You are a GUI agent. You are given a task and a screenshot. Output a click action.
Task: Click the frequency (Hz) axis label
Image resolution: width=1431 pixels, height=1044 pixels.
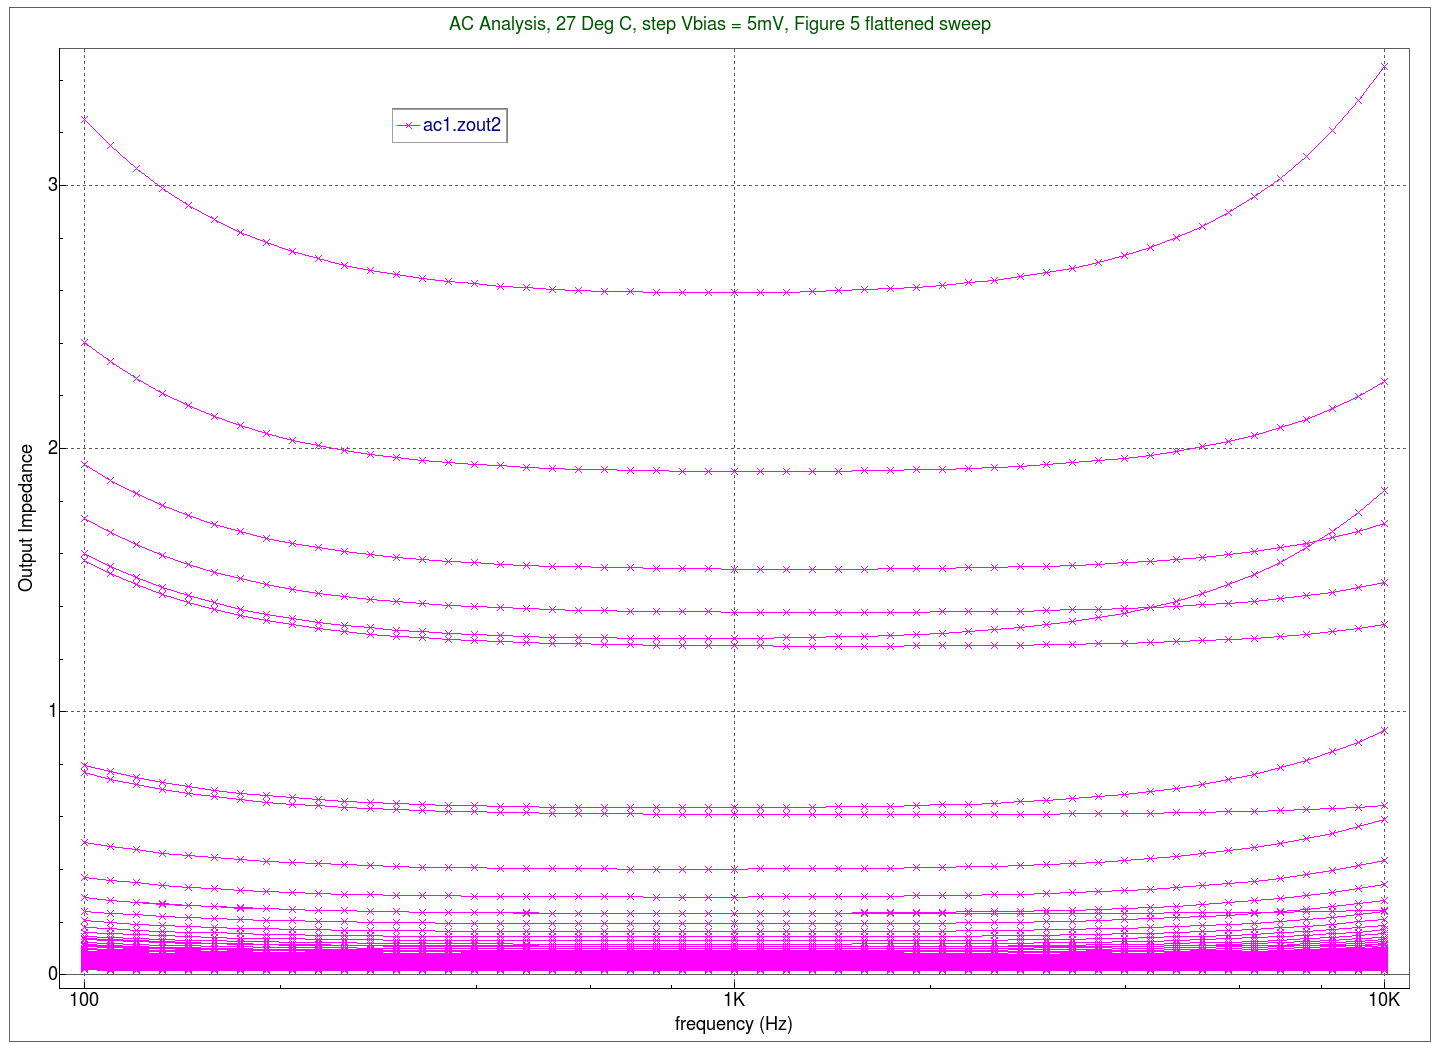pos(734,1023)
